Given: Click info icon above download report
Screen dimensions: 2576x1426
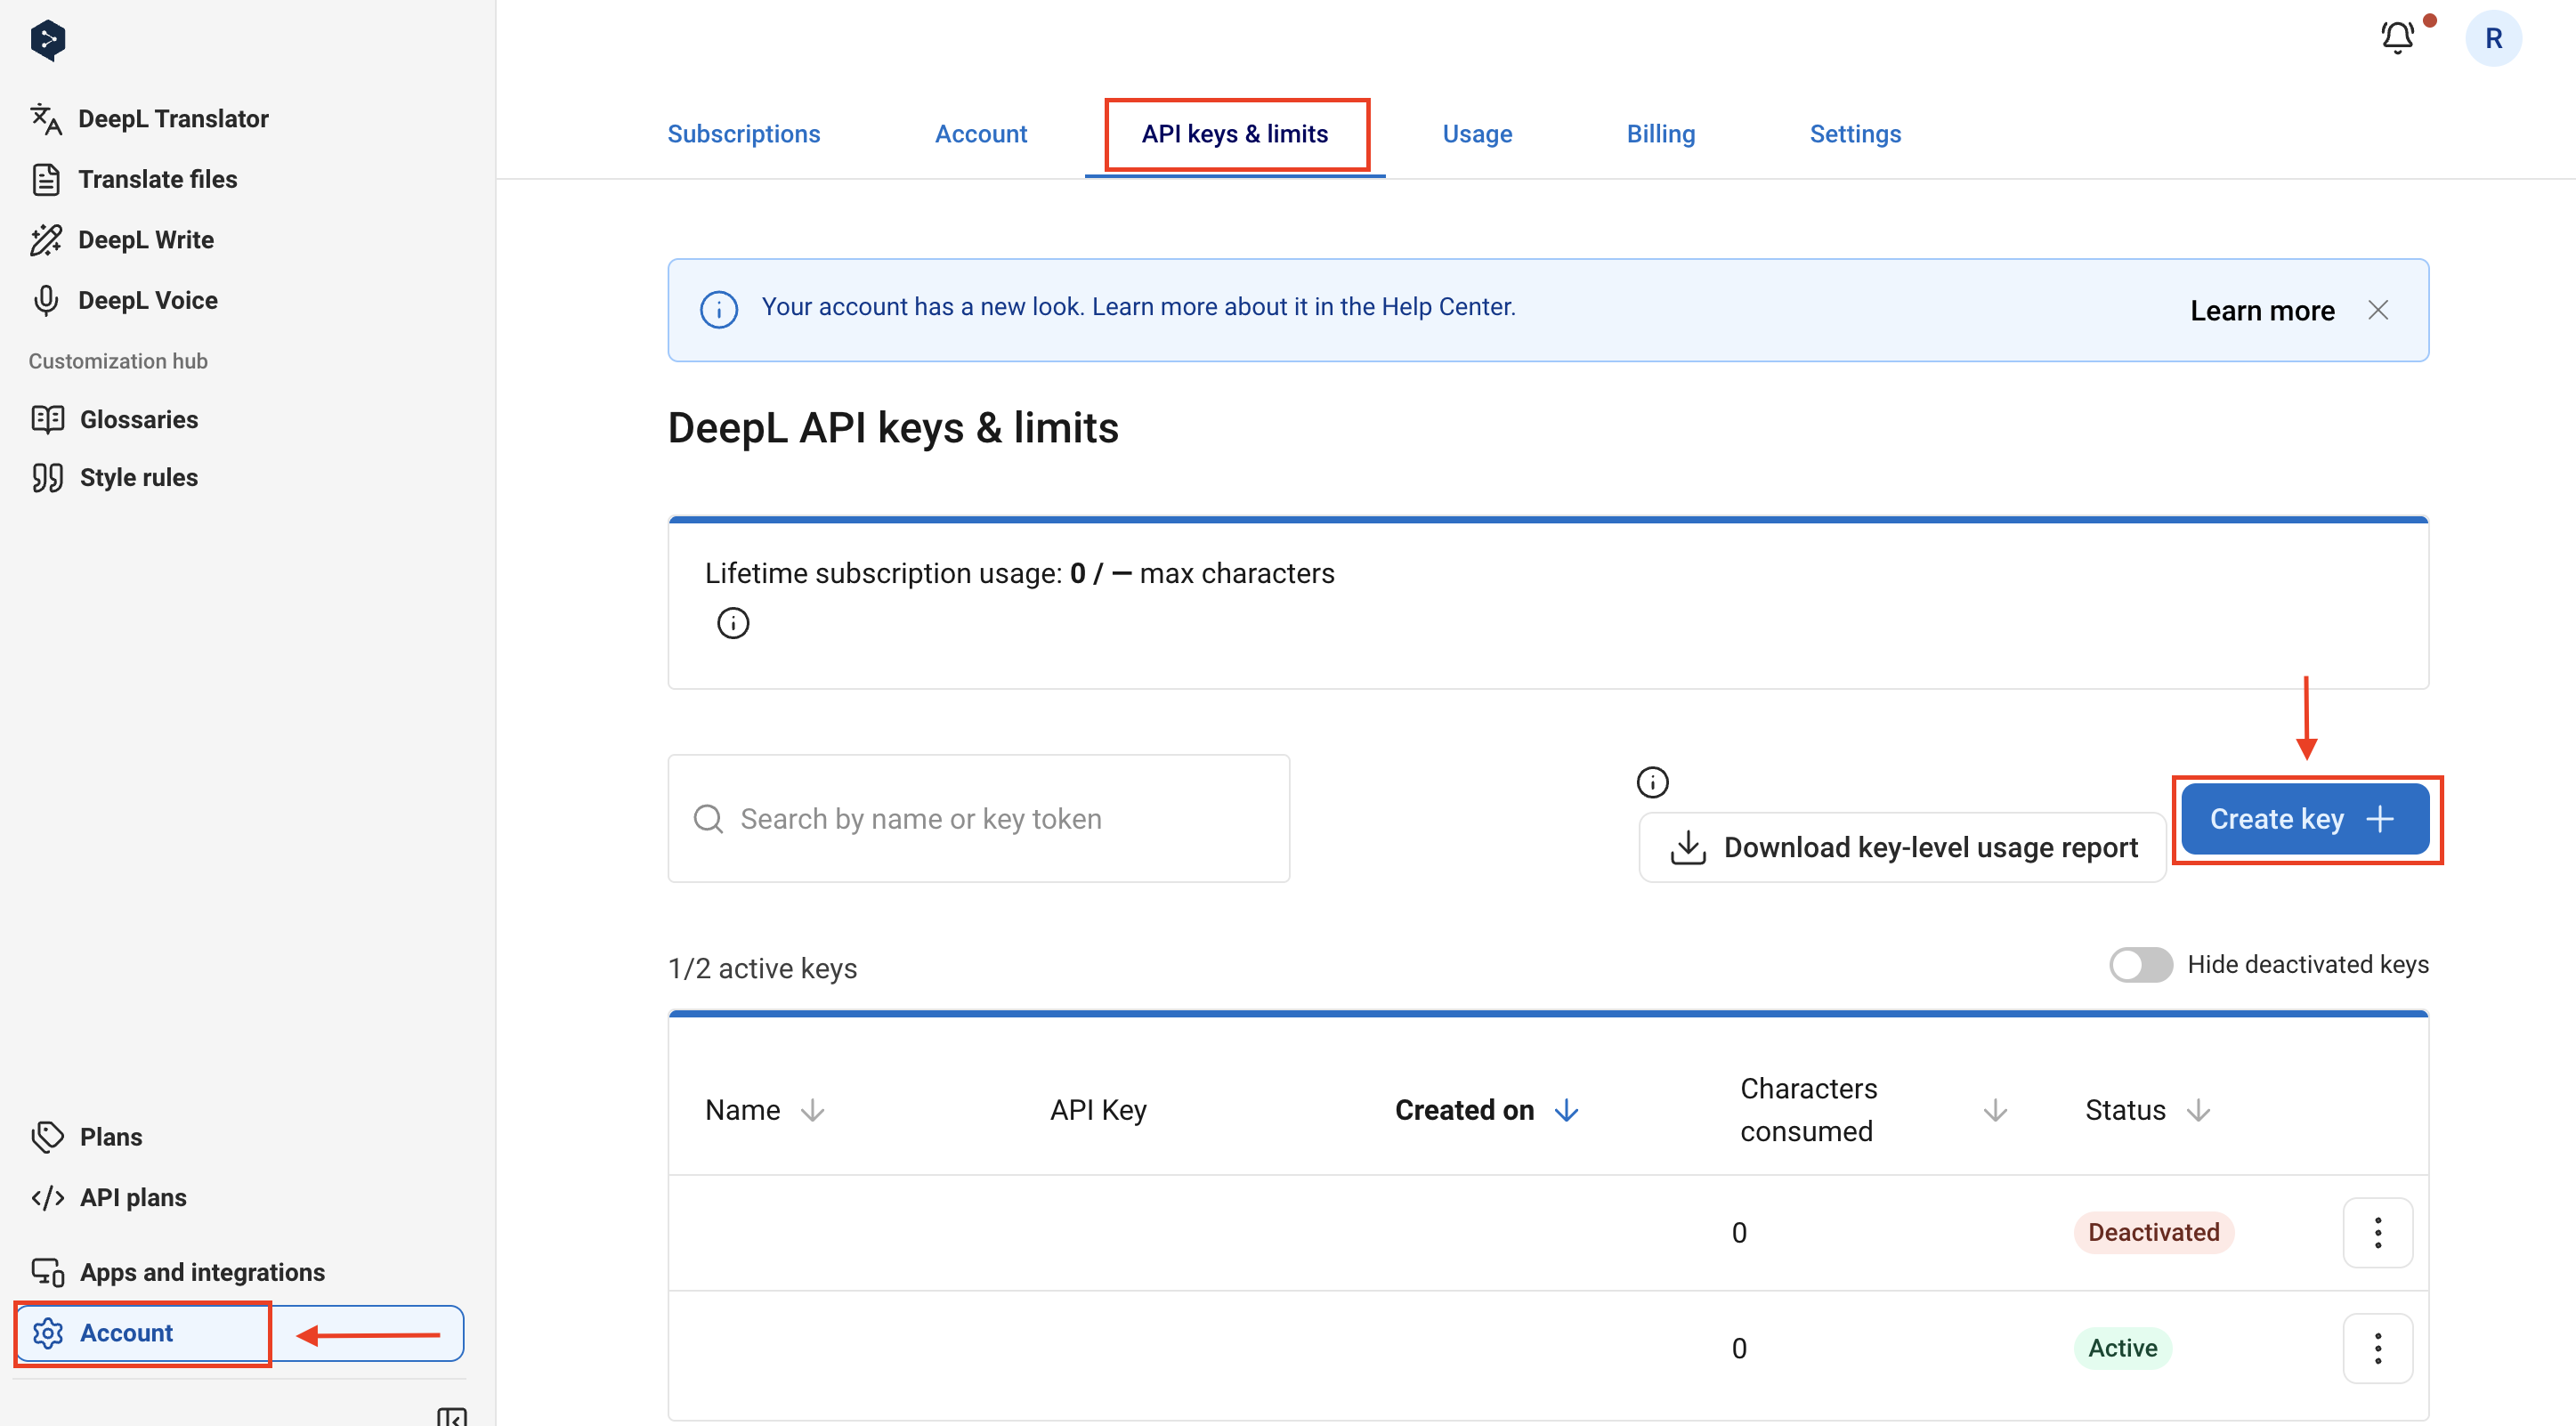Looking at the screenshot, I should tap(1652, 782).
